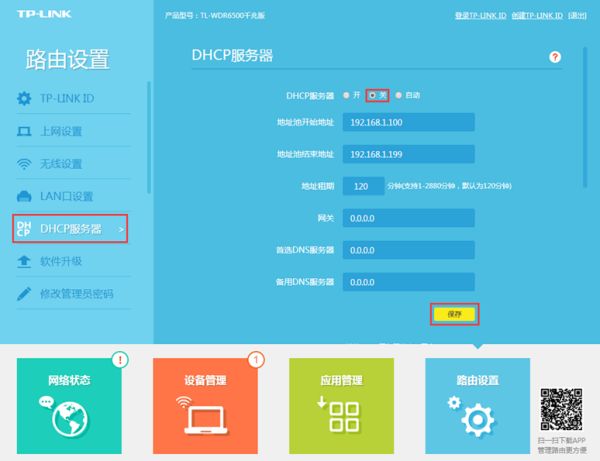
Task: Click the 上网设置 monitor icon
Action: (x=25, y=131)
